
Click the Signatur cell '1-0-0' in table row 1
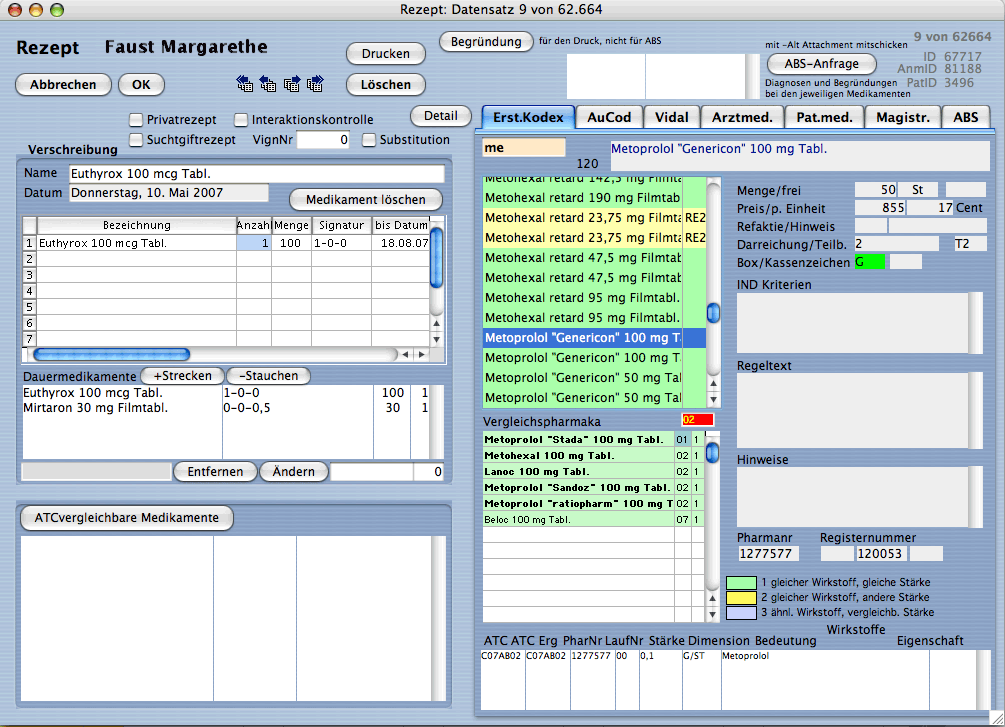pyautogui.click(x=341, y=243)
